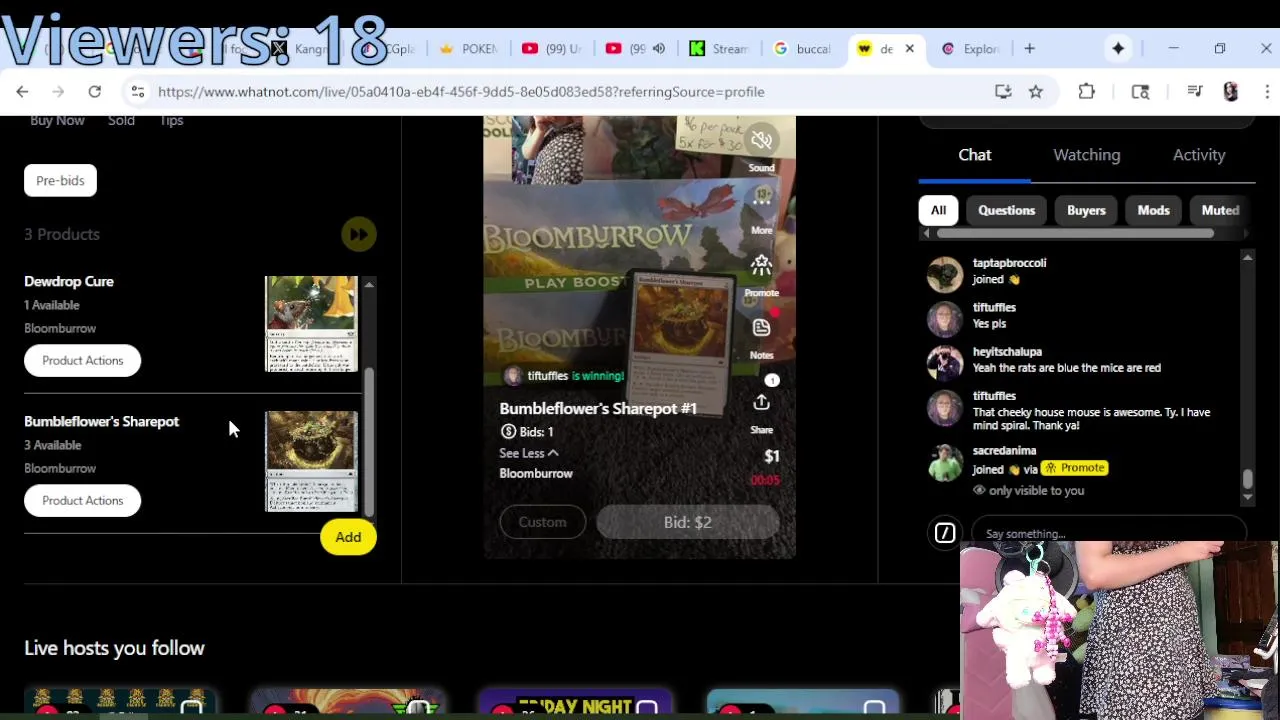Filter chat by Buyers
1280x720 pixels.
point(1086,211)
